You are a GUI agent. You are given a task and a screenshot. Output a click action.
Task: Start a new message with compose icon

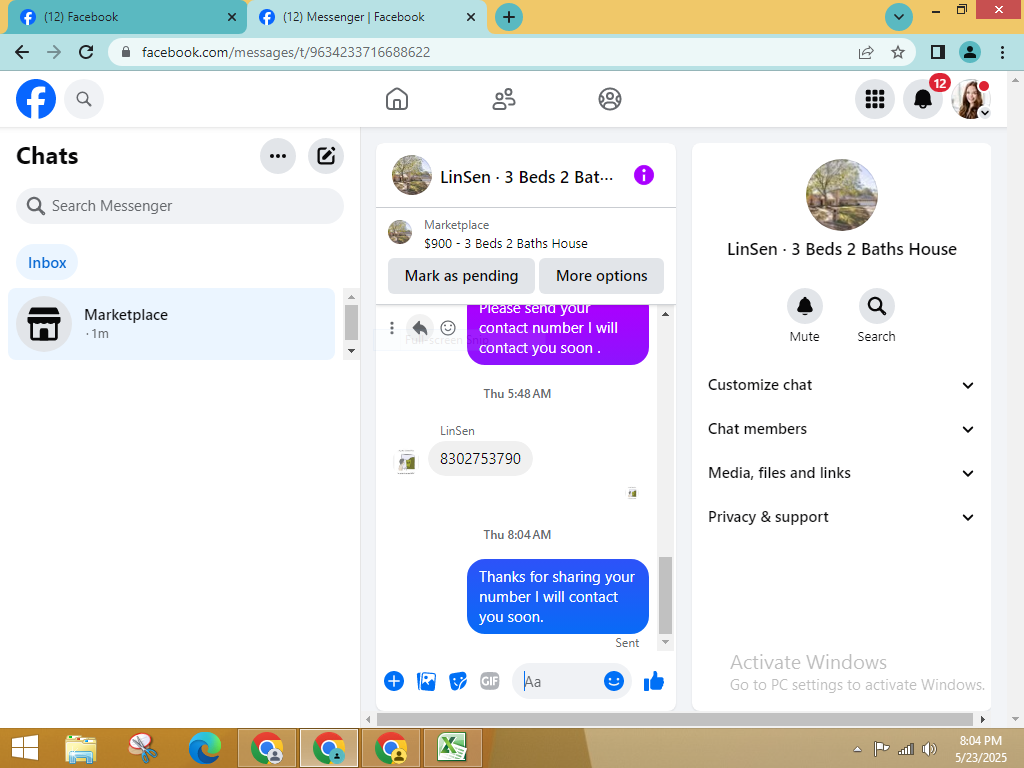click(326, 156)
